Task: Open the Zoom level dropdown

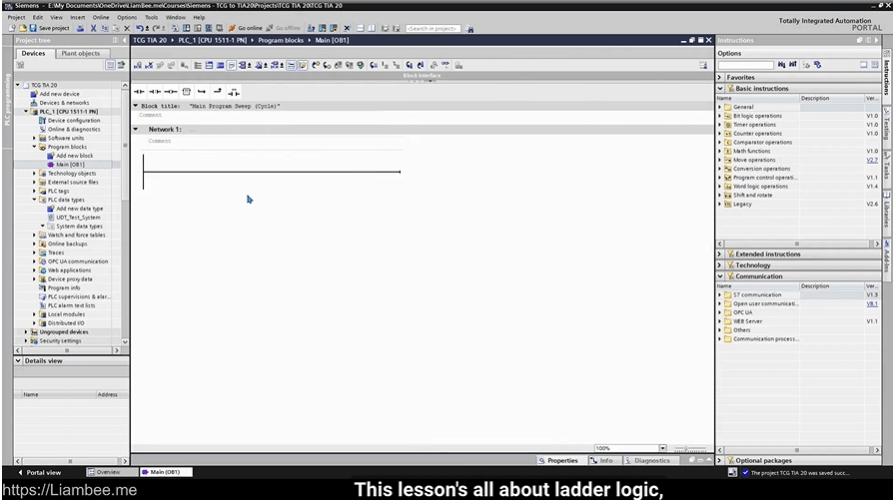Action: click(662, 448)
